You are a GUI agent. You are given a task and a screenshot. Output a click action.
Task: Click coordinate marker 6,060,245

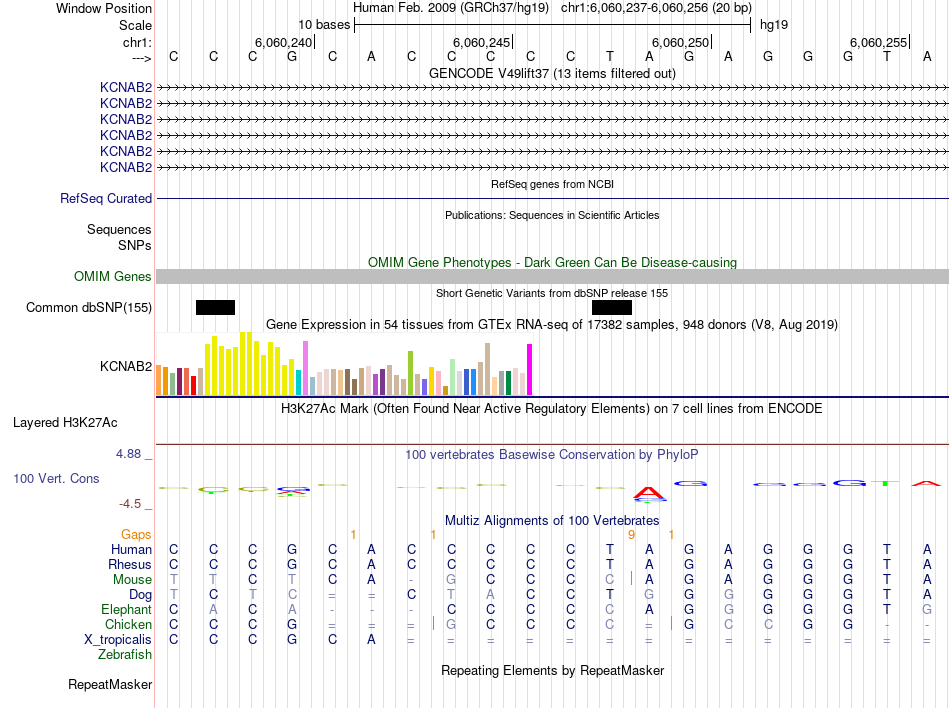pyautogui.click(x=482, y=42)
